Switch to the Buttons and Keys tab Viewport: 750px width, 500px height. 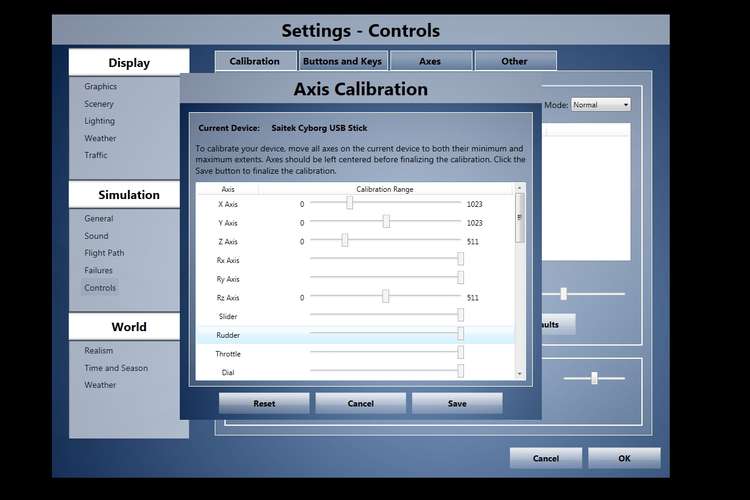[x=342, y=61]
